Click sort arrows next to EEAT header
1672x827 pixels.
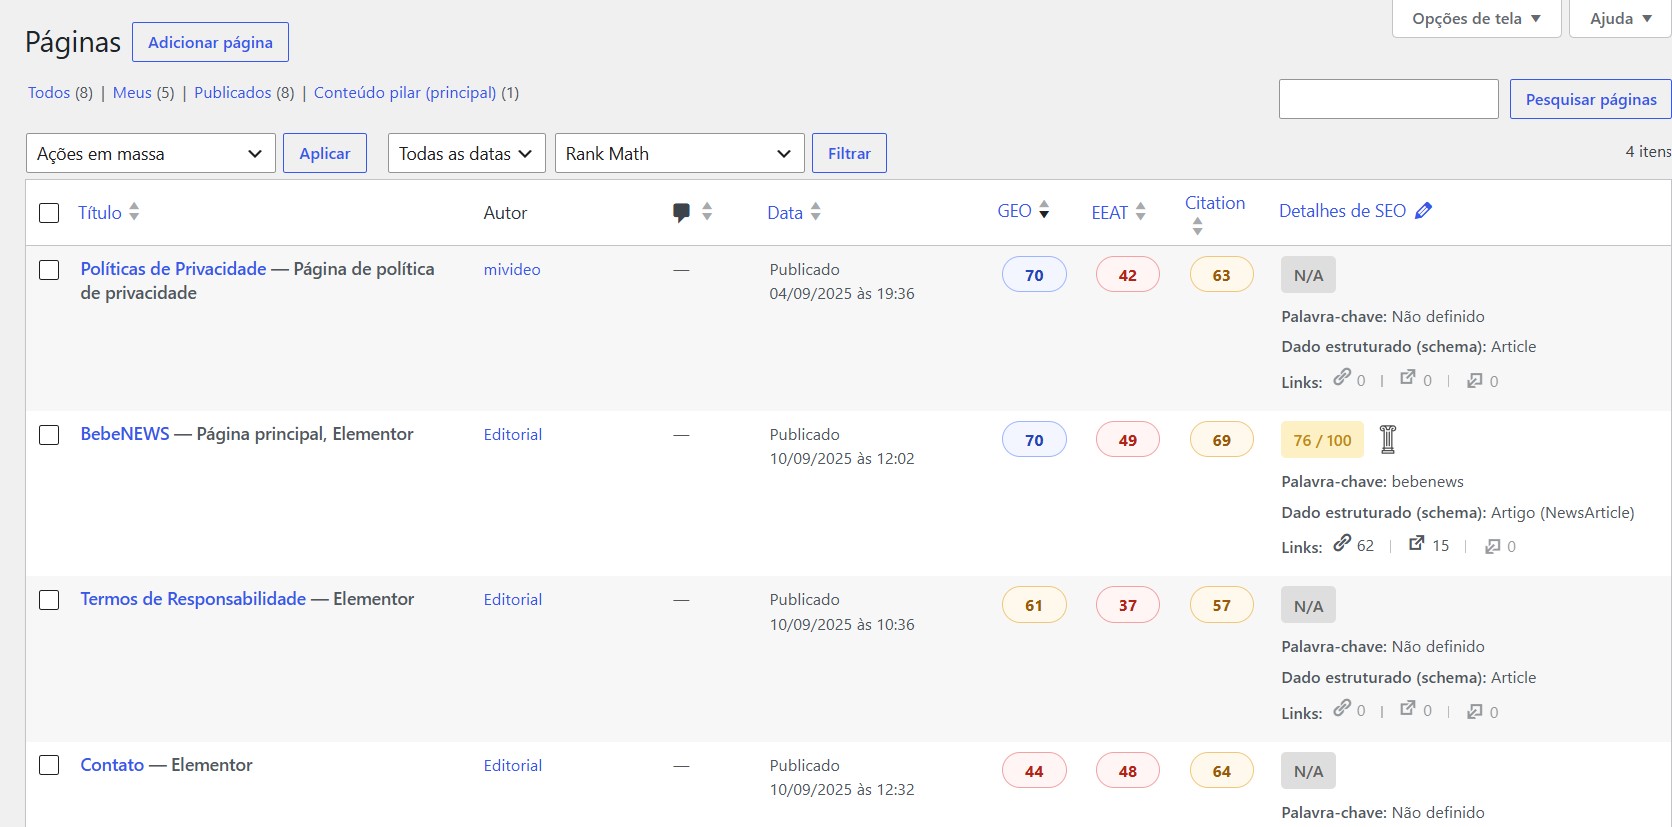(x=1141, y=212)
